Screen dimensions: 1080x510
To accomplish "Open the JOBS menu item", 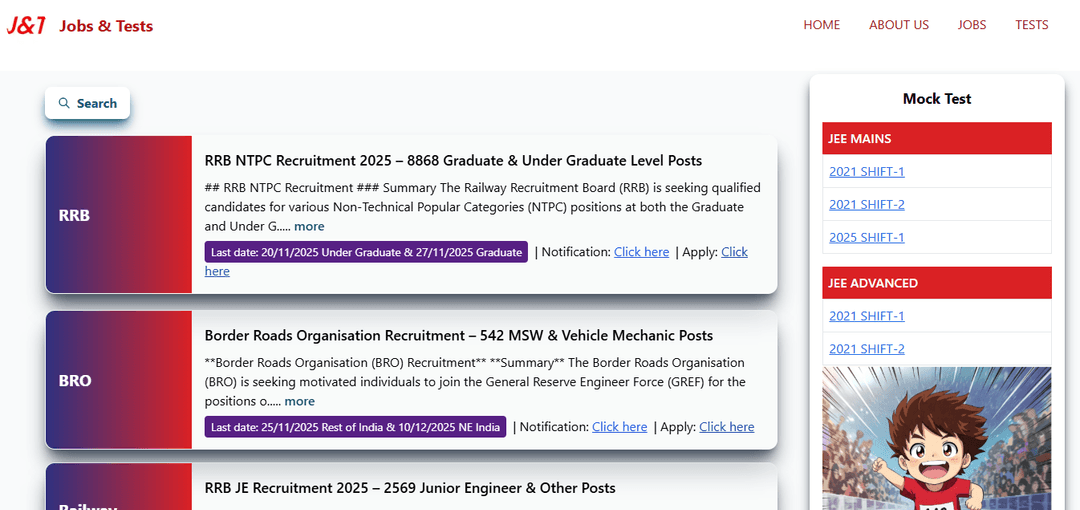I will tap(971, 25).
